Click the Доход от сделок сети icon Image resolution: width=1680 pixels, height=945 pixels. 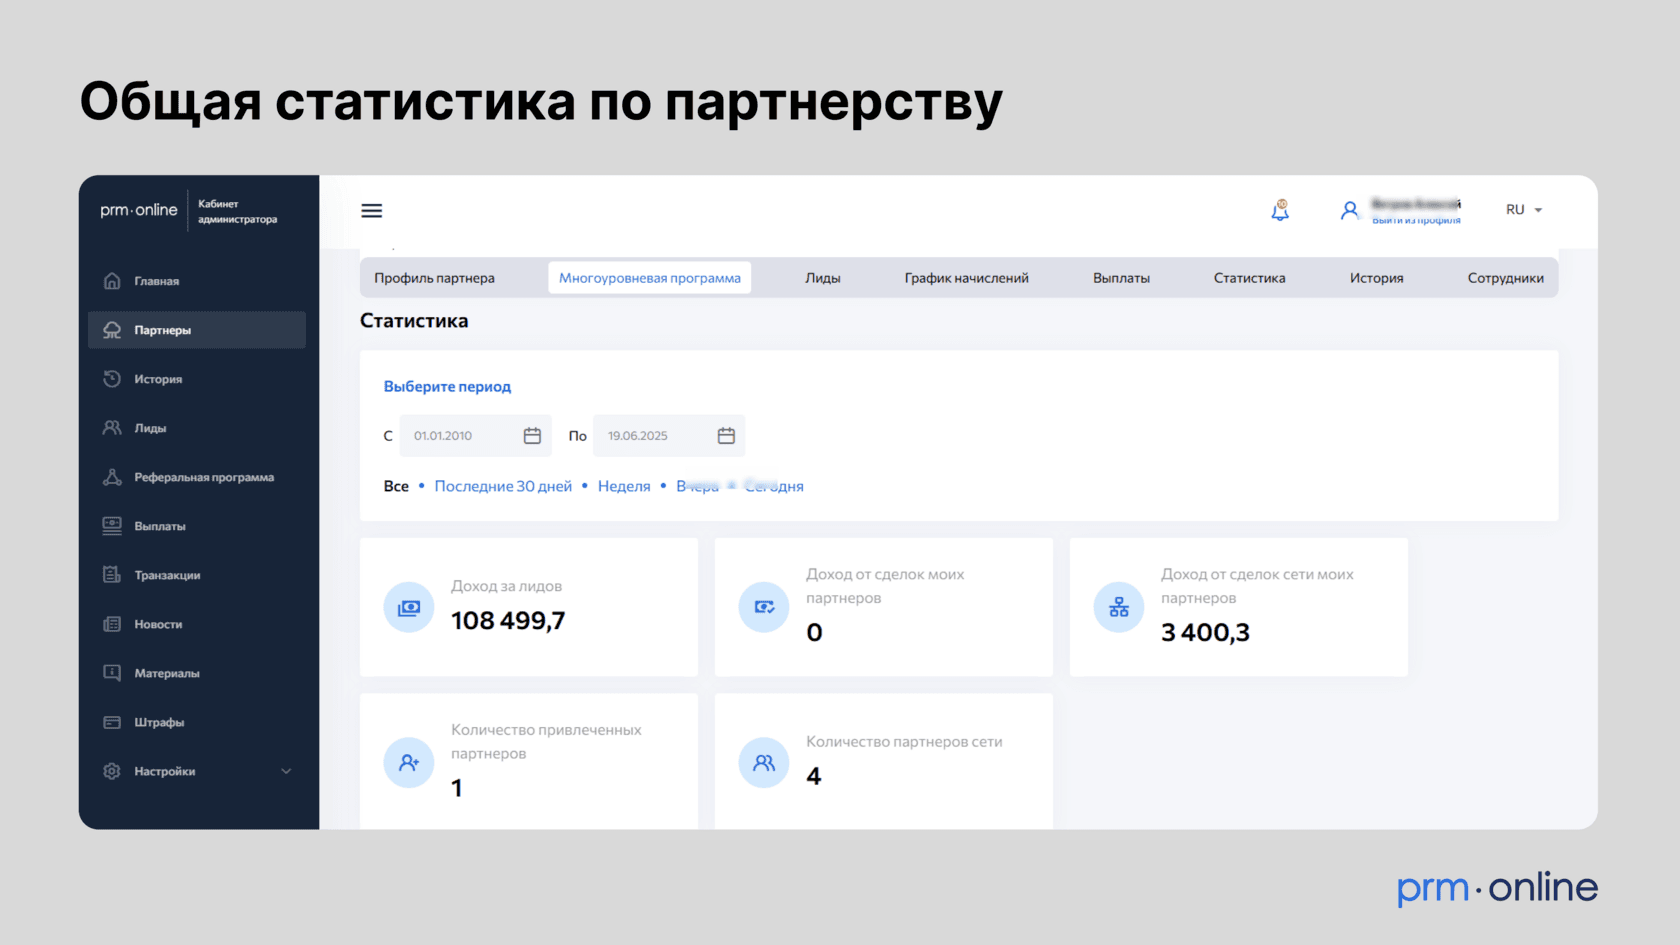pyautogui.click(x=1119, y=608)
